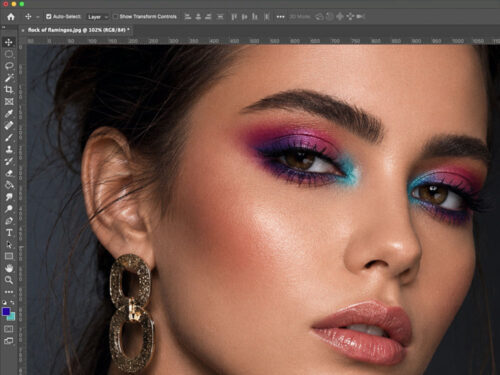Image resolution: width=500 pixels, height=375 pixels.
Task: Select the Rectangle shape tool
Action: 9,256
